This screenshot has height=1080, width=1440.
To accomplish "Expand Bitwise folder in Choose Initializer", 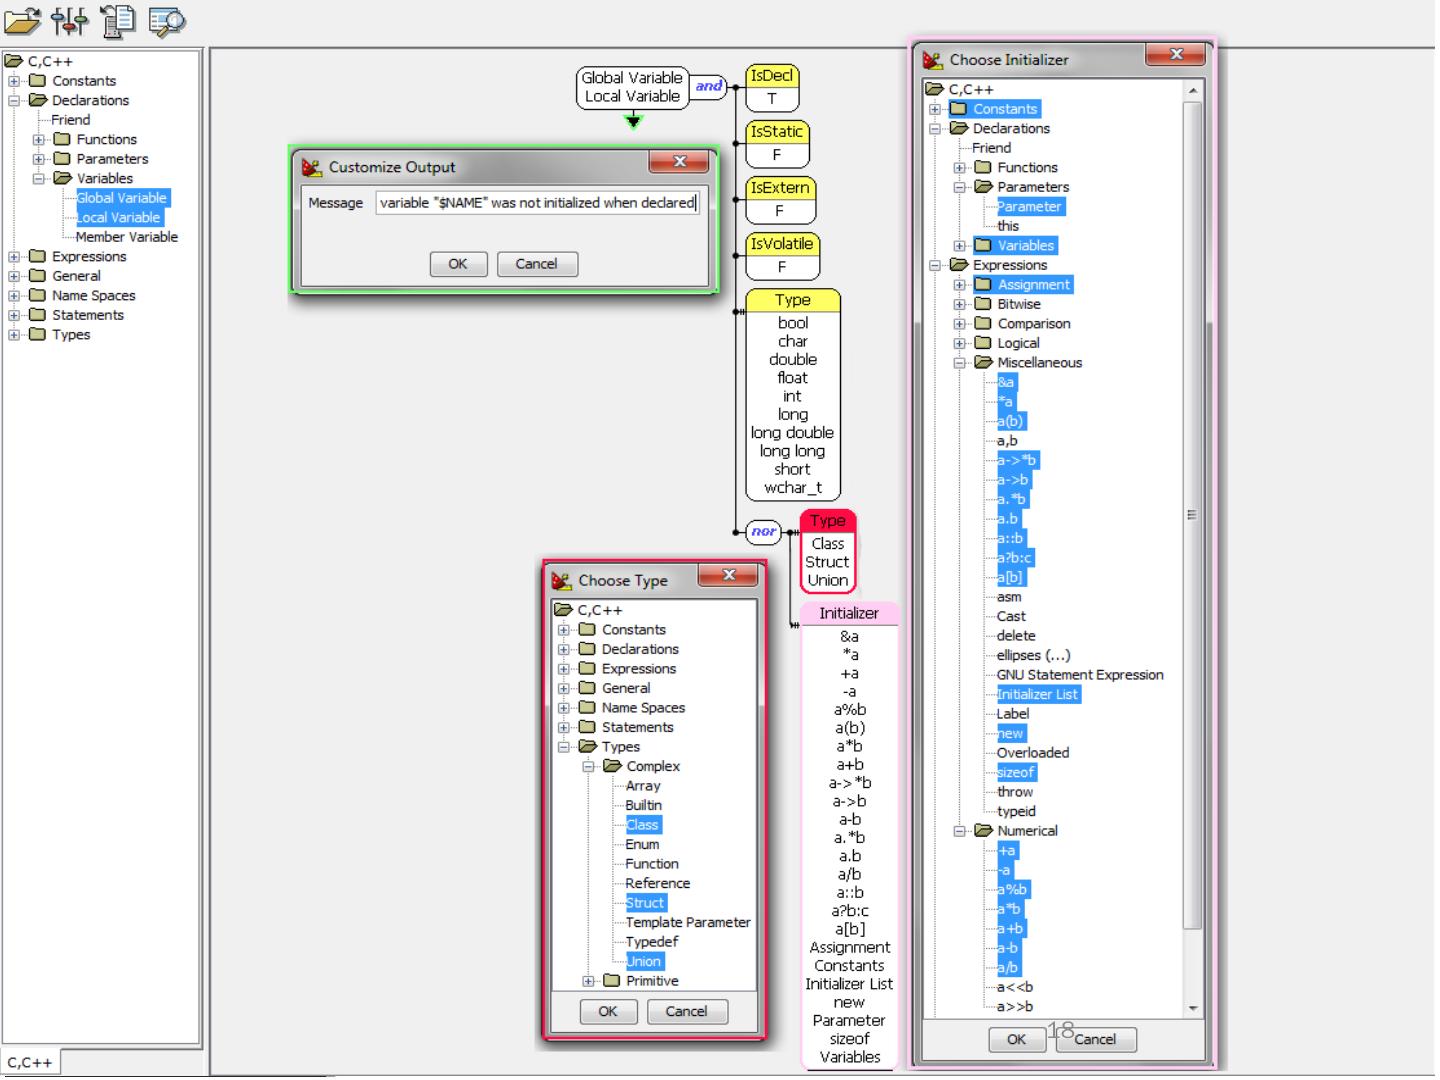I will pyautogui.click(x=959, y=305).
